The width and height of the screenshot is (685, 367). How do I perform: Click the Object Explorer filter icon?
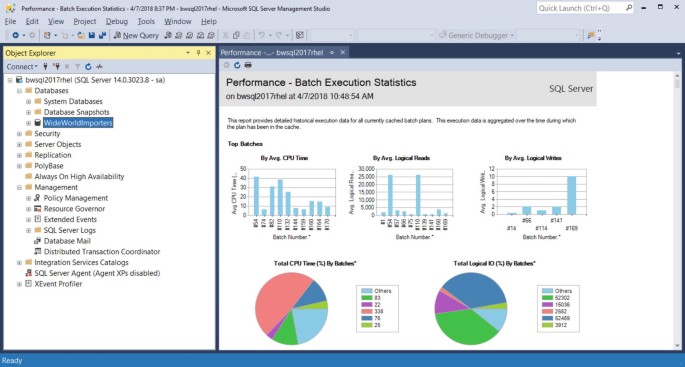(x=77, y=67)
